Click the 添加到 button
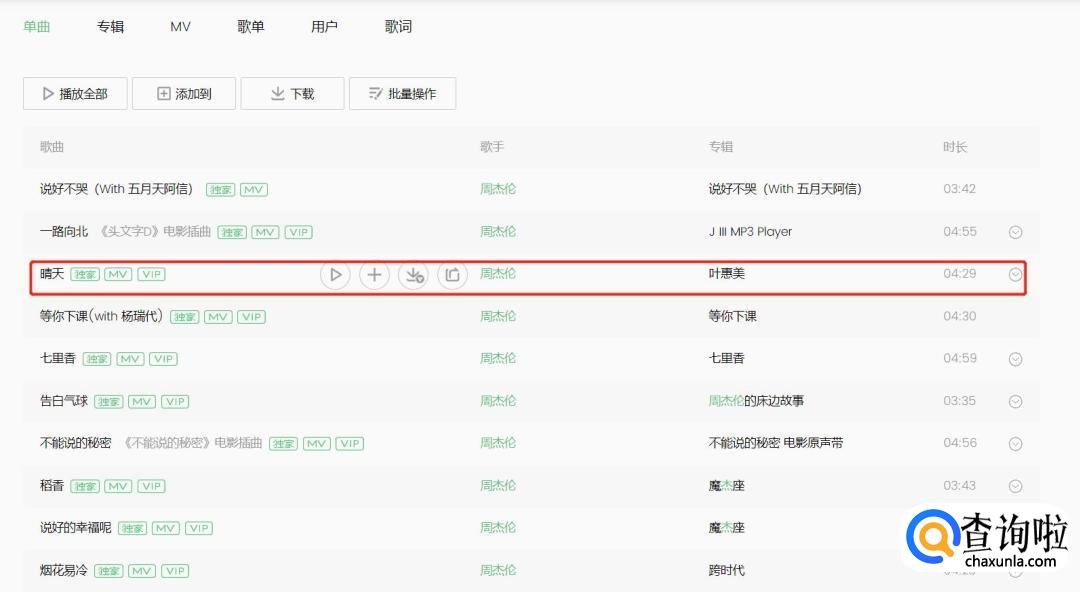Image resolution: width=1080 pixels, height=592 pixels. (184, 94)
